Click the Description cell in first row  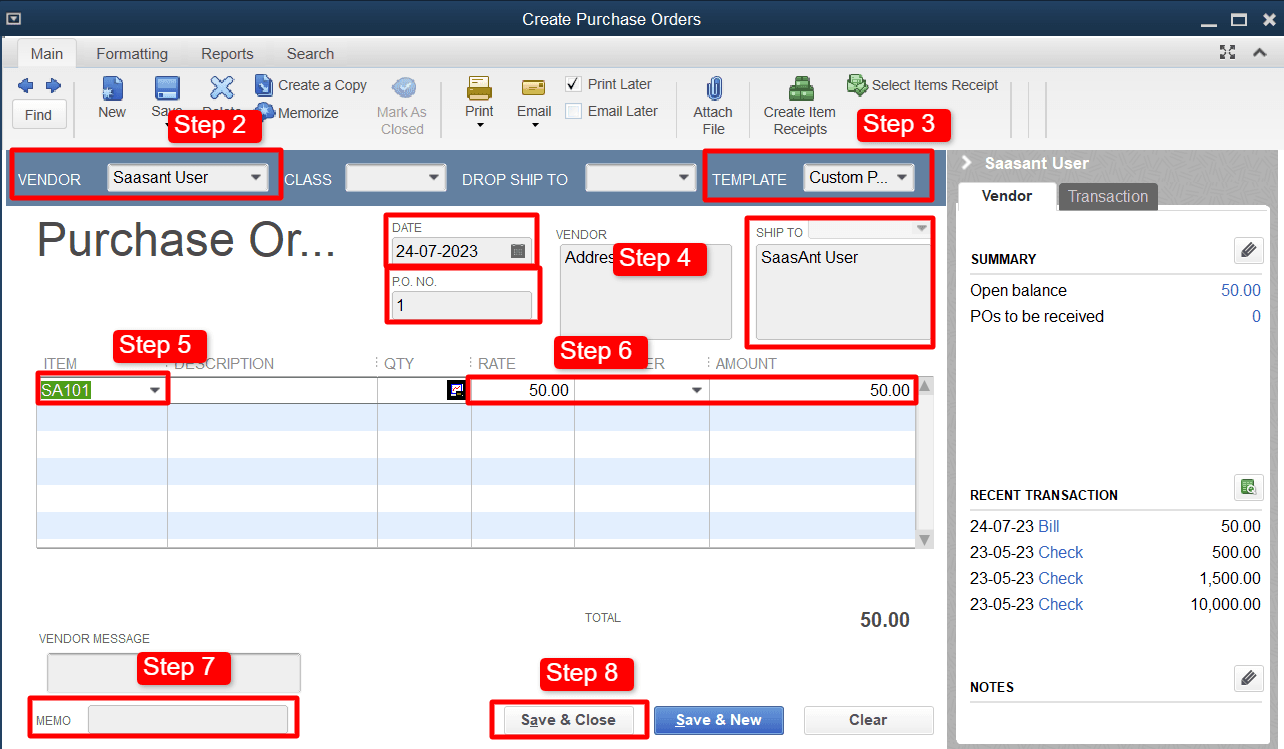click(x=272, y=390)
